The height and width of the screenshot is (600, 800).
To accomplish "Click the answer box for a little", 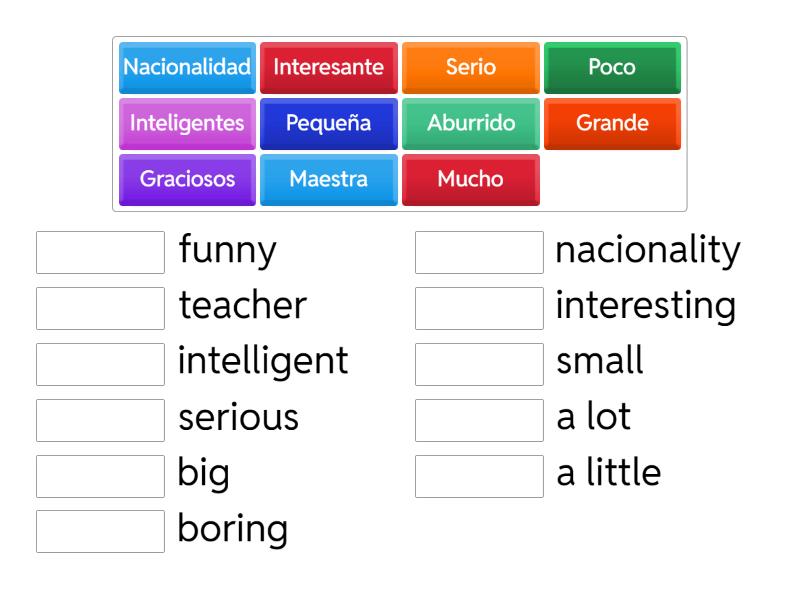I will coord(479,475).
